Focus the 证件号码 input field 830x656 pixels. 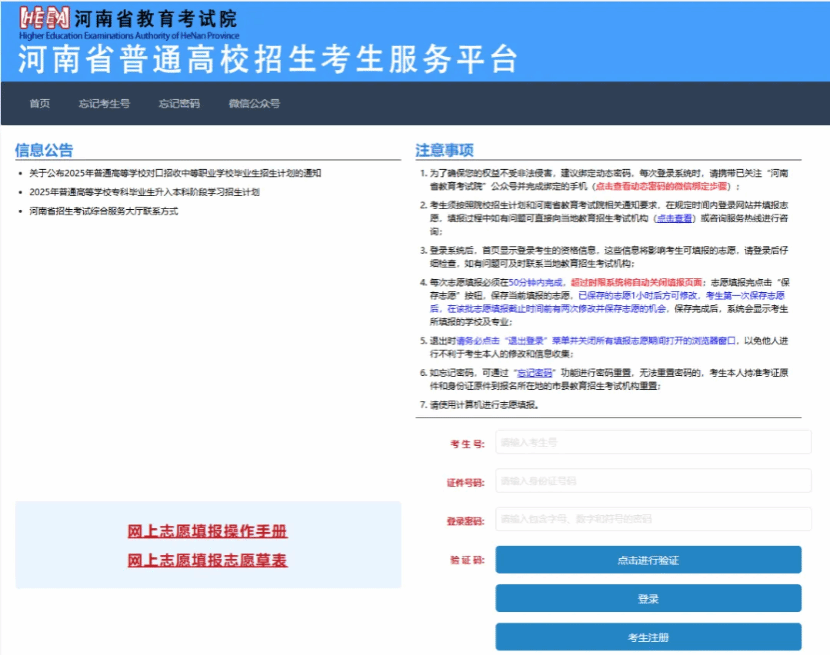click(653, 481)
